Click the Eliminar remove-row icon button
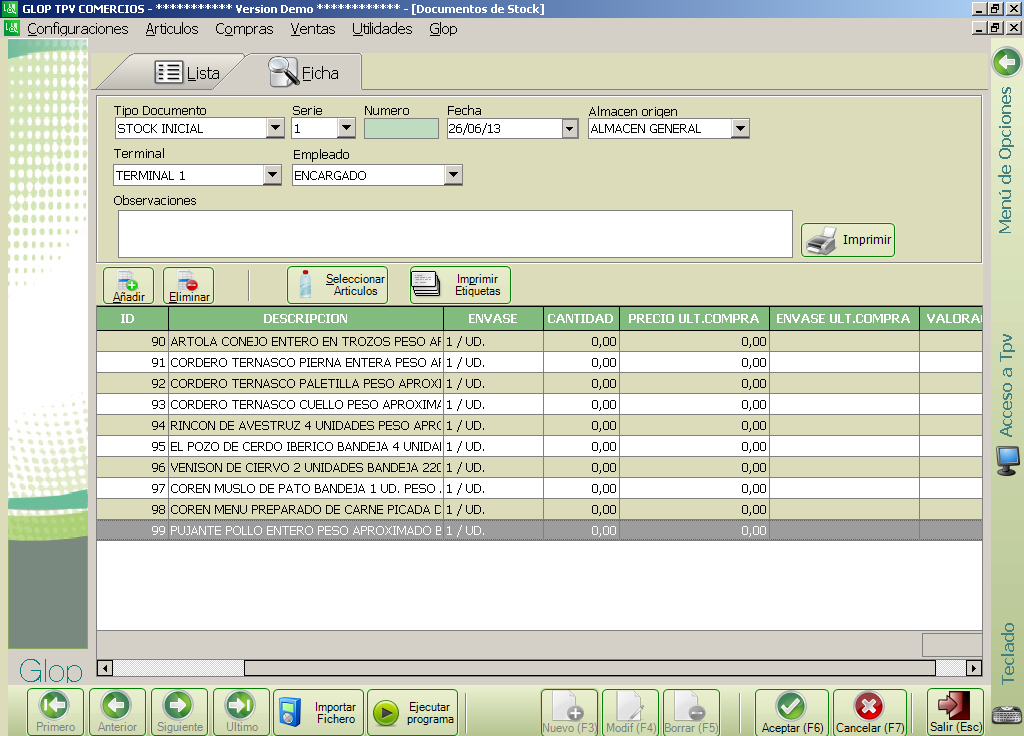This screenshot has height=736, width=1024. (x=189, y=285)
